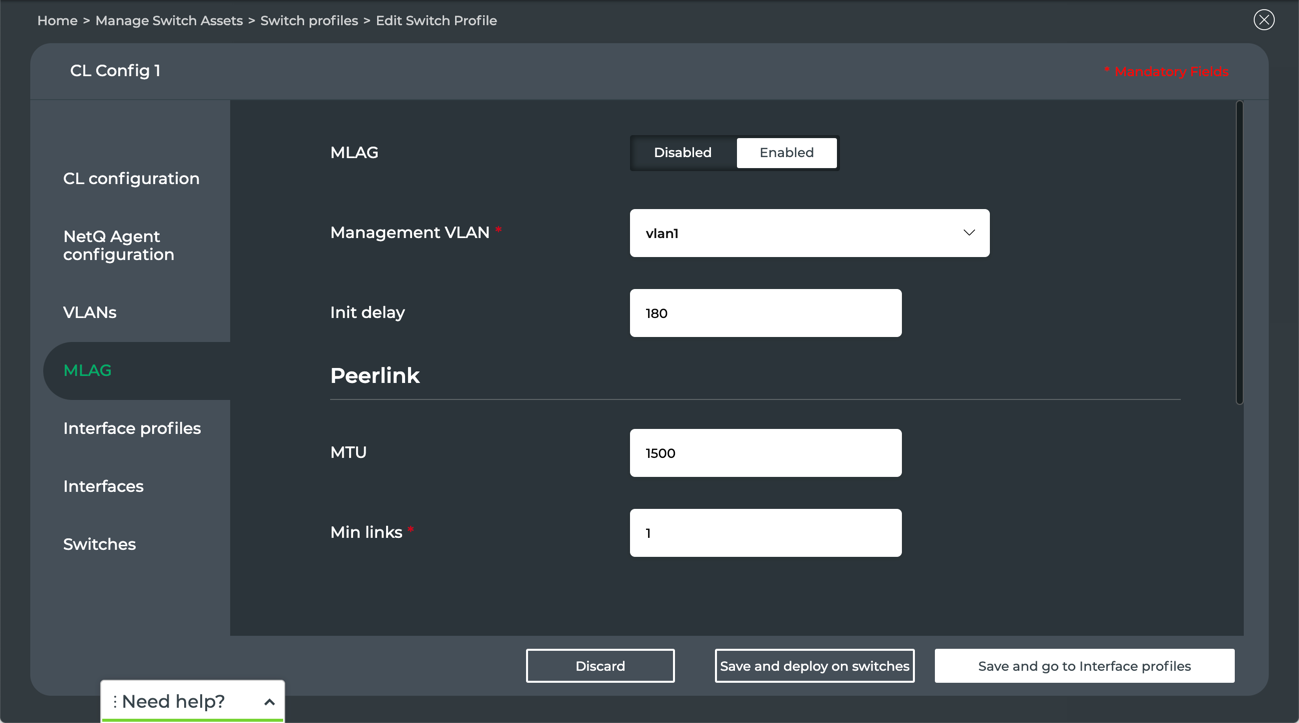The image size is (1299, 723).
Task: Click the vertical scrollbar in the form
Action: [x=1239, y=252]
